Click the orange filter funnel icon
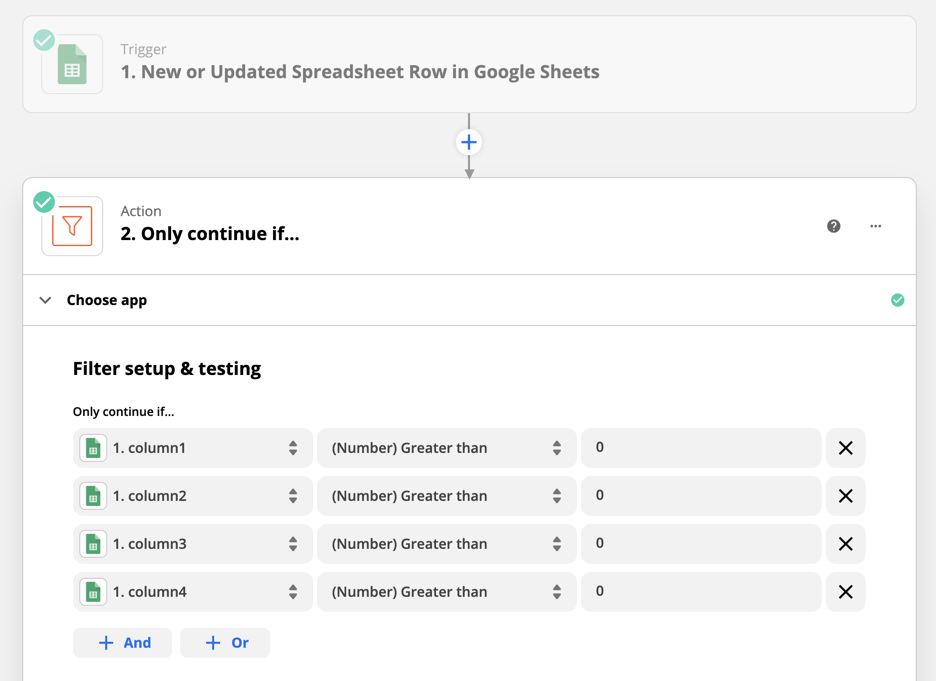936x681 pixels. click(72, 226)
